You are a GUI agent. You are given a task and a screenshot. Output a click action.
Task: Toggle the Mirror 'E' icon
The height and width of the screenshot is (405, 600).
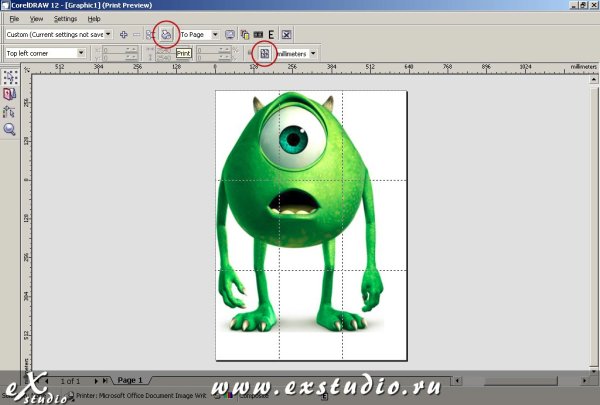271,35
